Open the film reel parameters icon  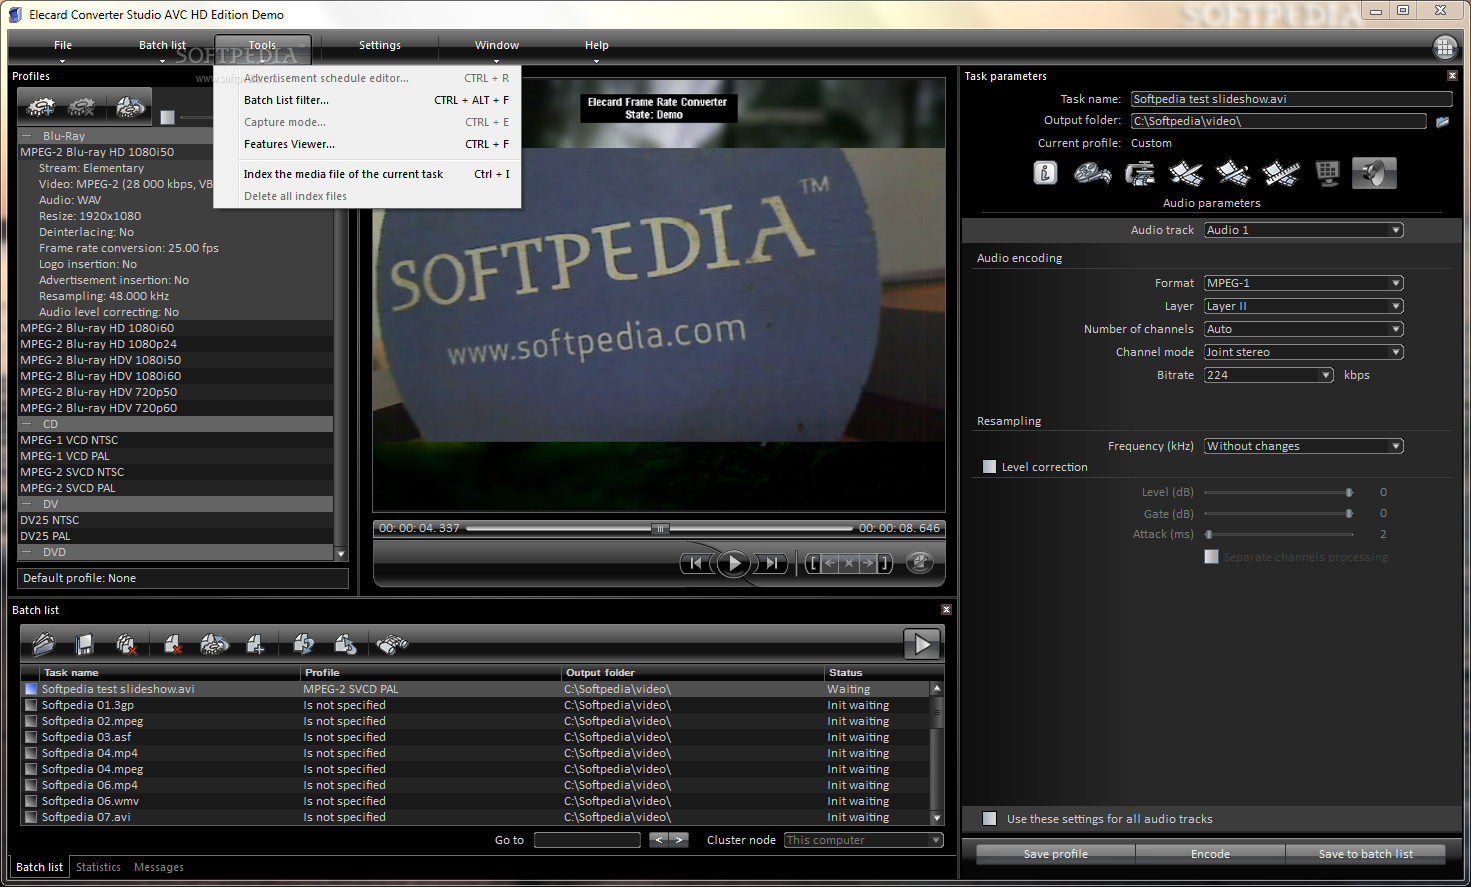pyautogui.click(x=1092, y=174)
